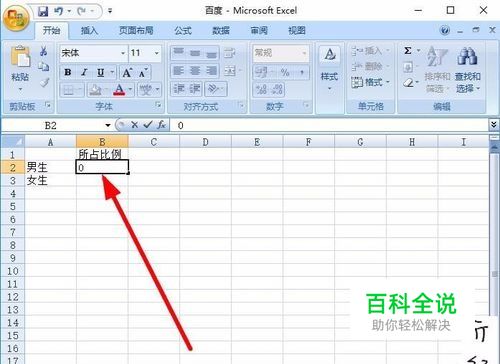Increase decimal places
500x364 pixels.
pyautogui.click(x=262, y=89)
